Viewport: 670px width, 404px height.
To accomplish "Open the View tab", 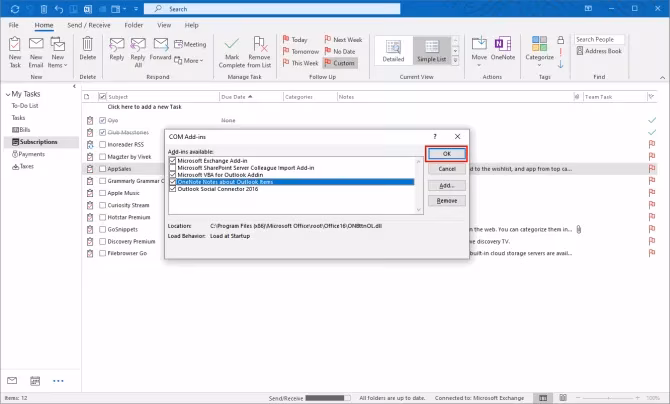I will click(x=164, y=25).
